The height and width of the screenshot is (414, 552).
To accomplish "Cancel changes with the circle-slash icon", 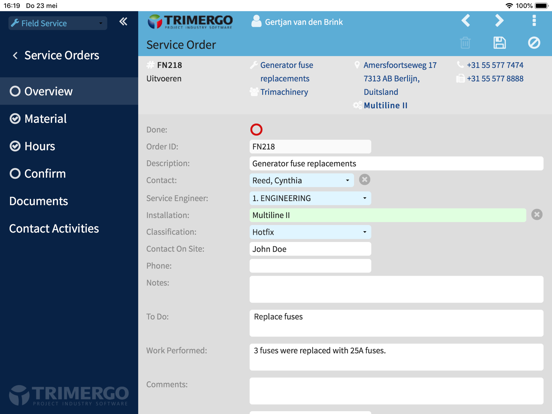I will click(534, 43).
